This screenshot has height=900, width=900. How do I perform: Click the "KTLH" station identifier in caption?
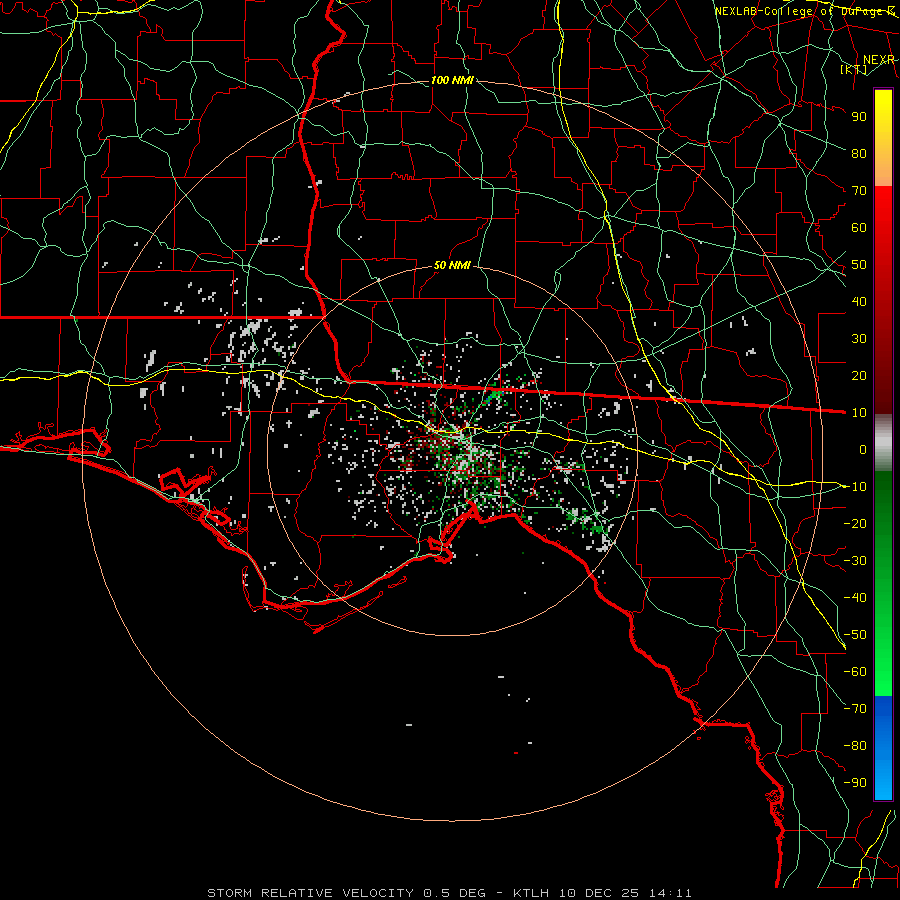[531, 893]
